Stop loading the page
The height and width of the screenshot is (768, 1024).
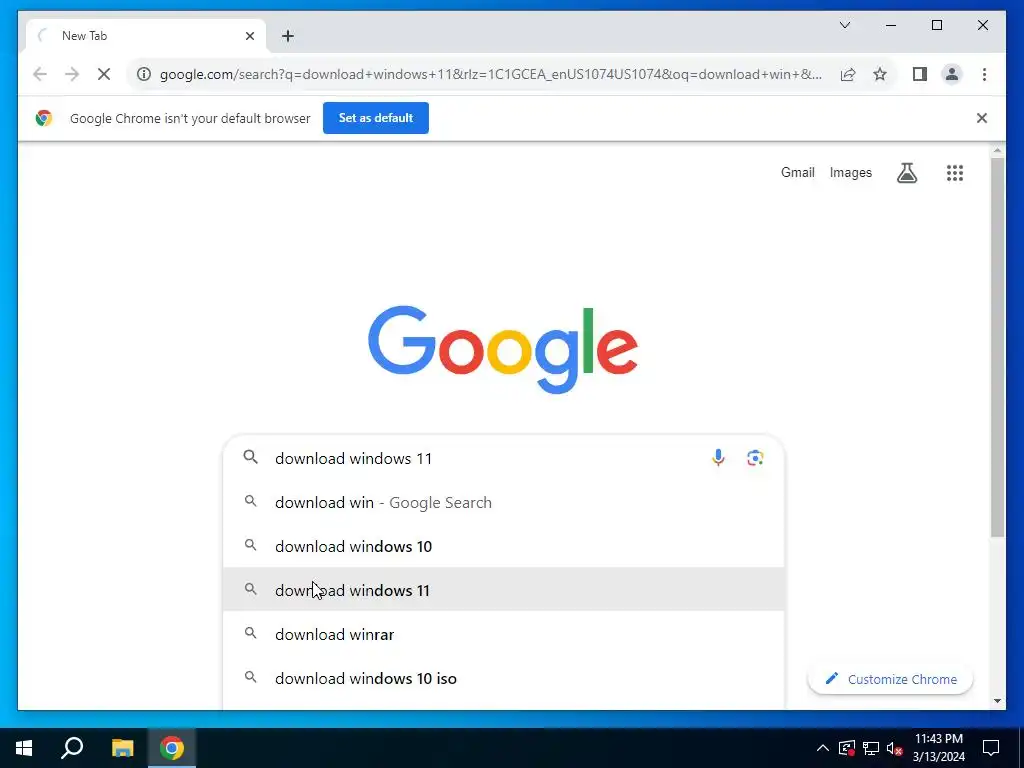click(x=104, y=74)
